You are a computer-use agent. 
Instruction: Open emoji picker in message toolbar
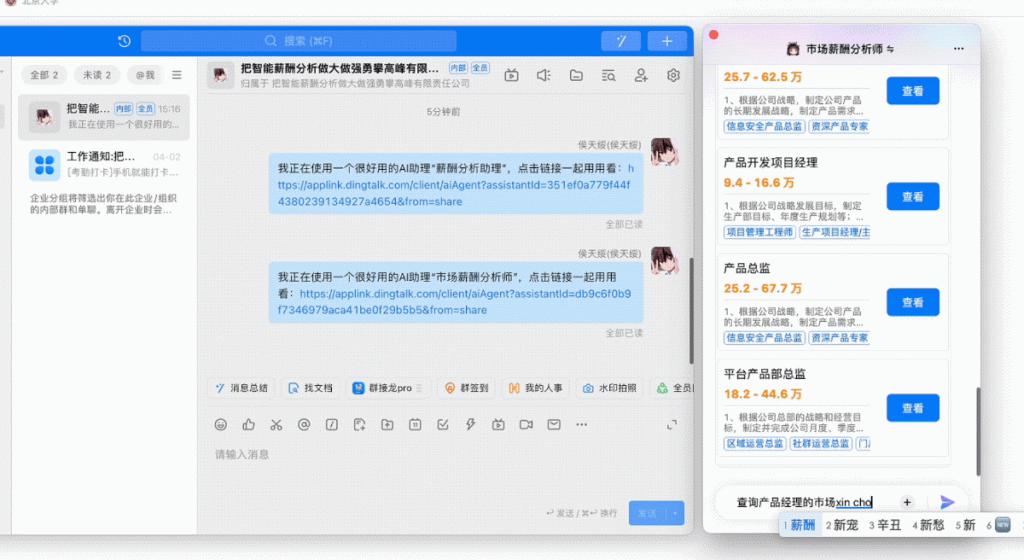pos(221,425)
